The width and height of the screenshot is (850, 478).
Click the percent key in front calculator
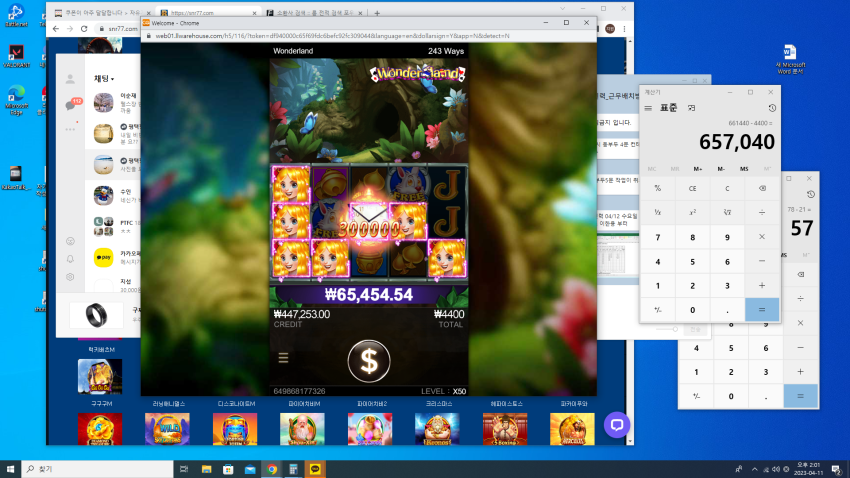pyautogui.click(x=658, y=188)
